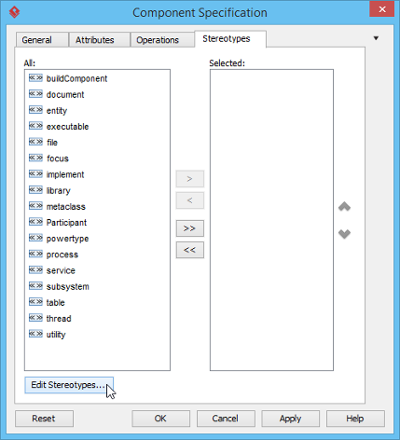Click the add all (>>) button

point(190,228)
